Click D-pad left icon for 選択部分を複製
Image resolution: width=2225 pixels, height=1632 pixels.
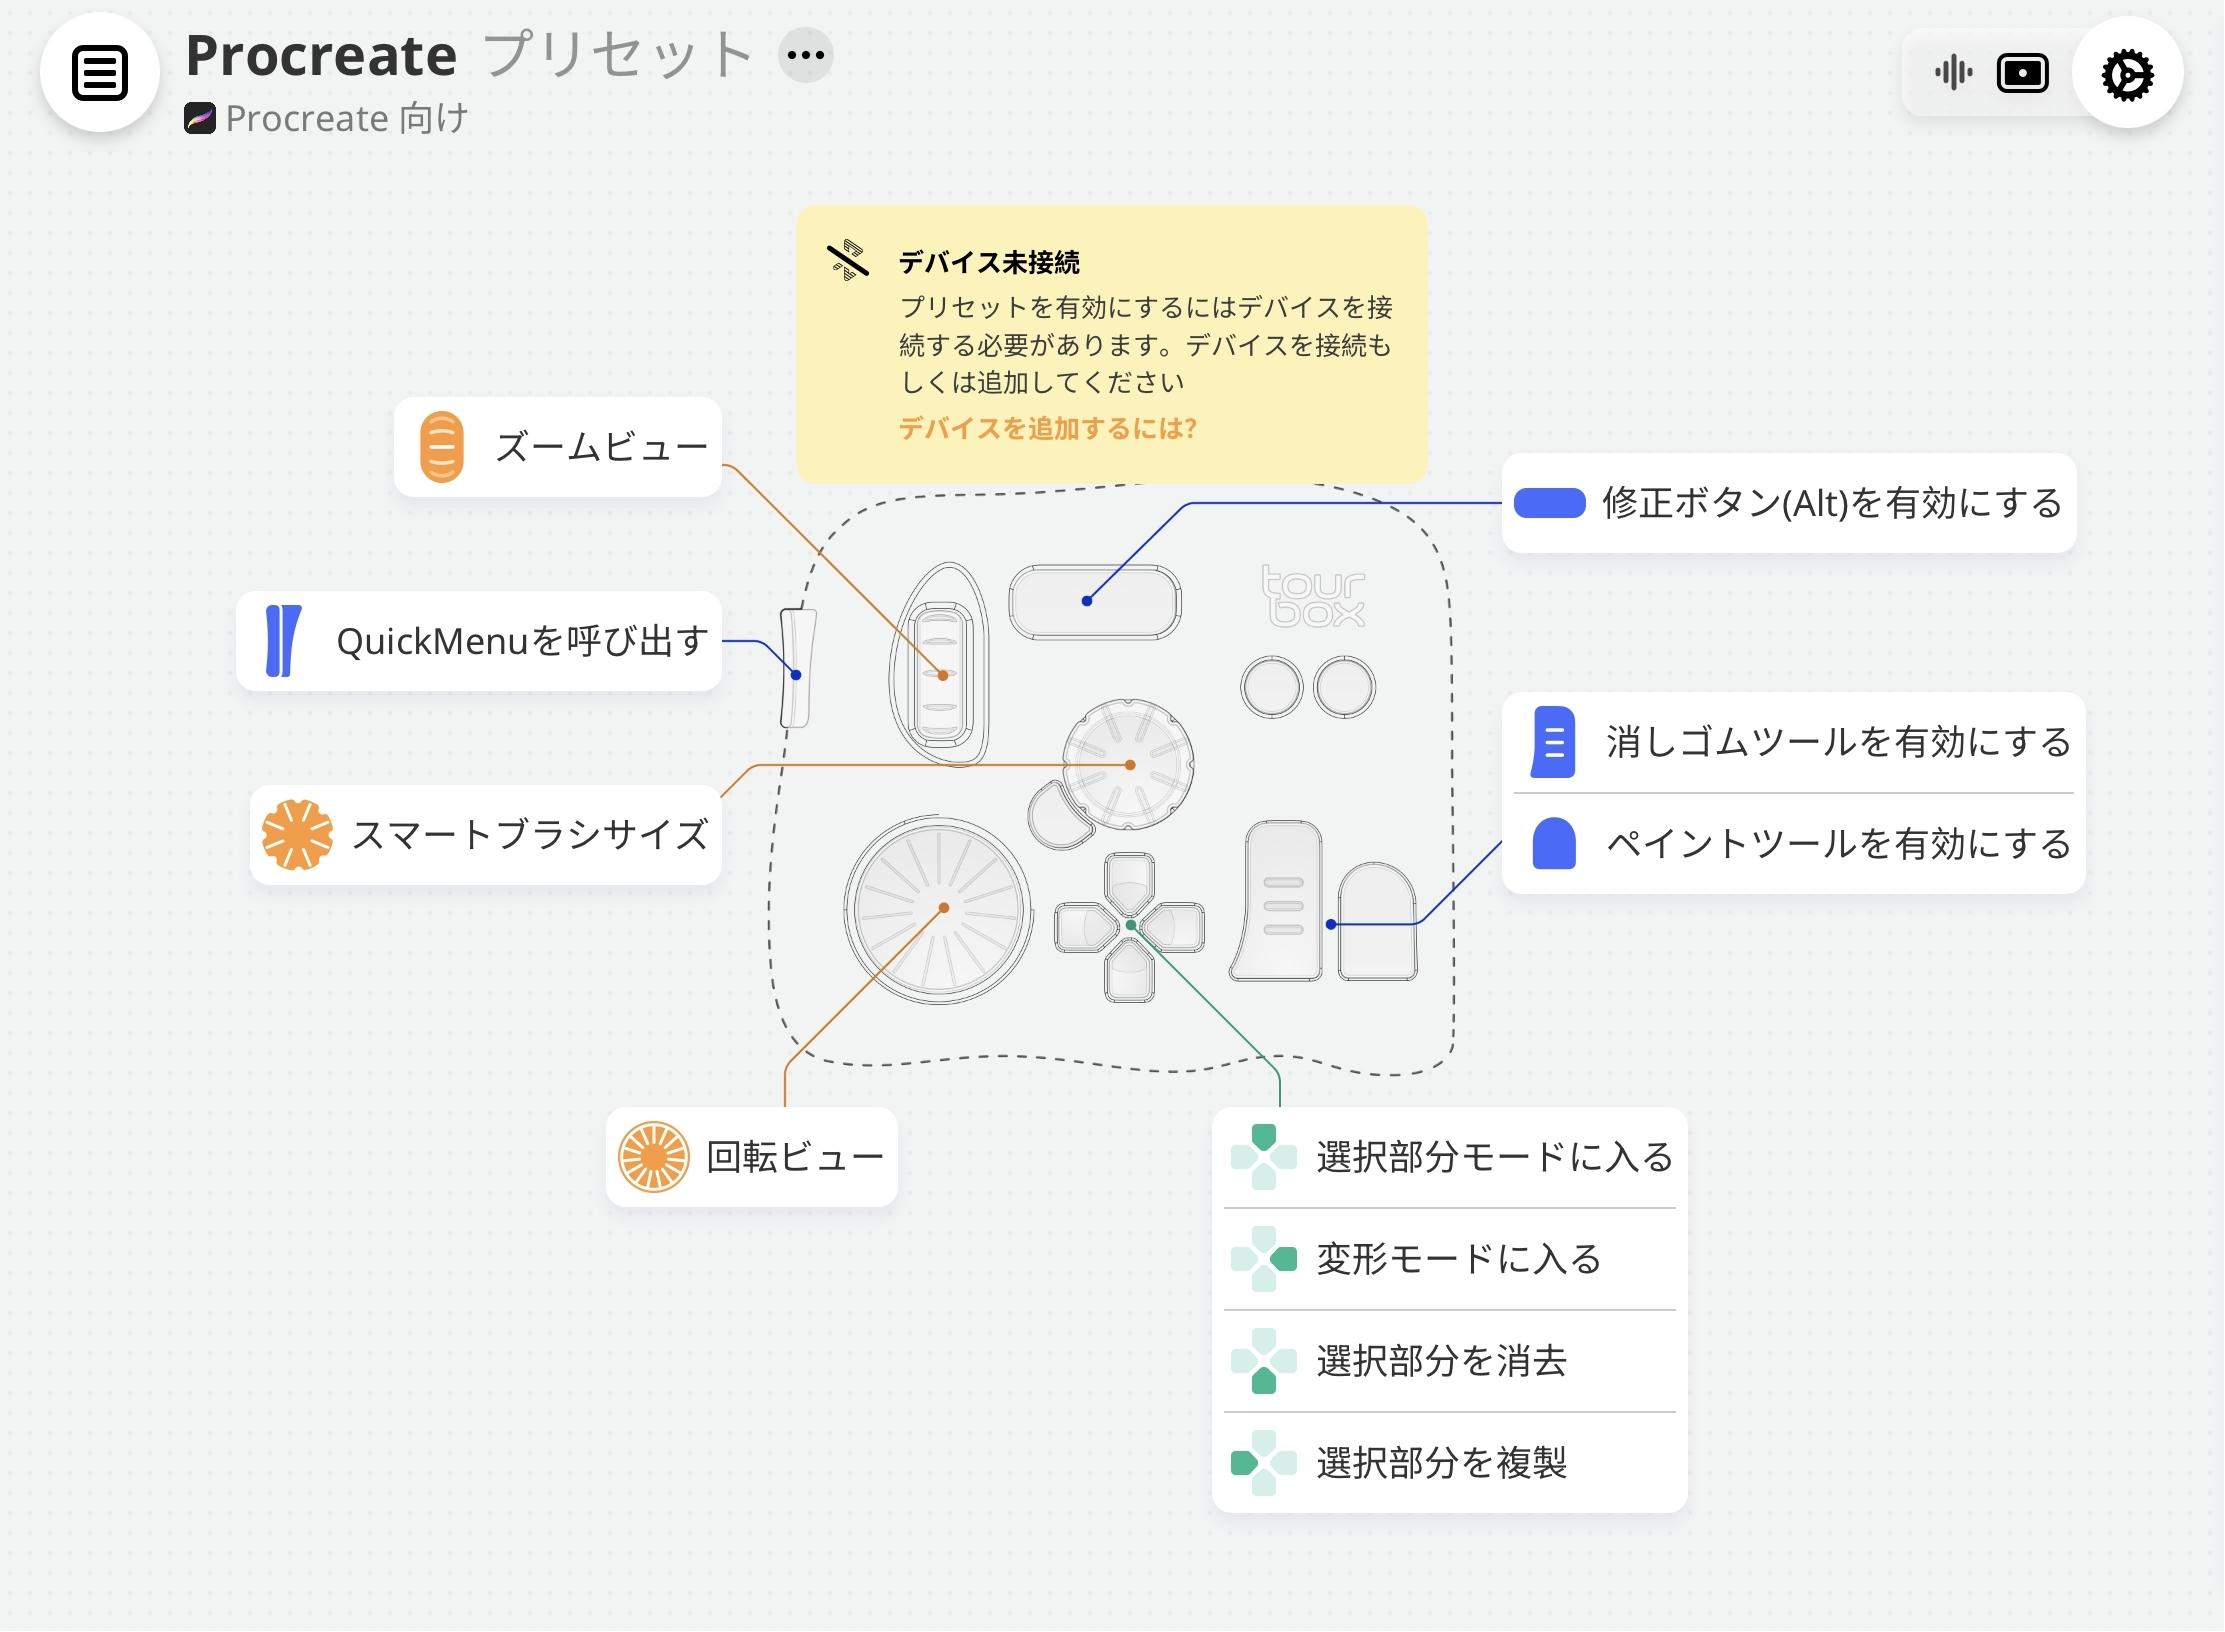click(1264, 1463)
